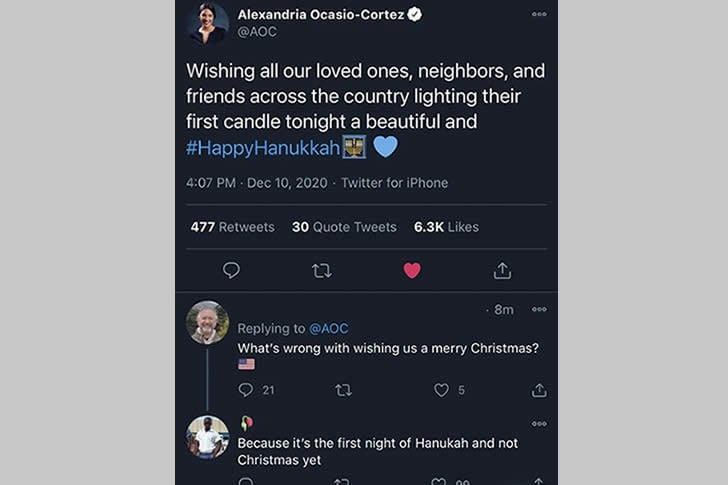Open the 6.3K Likes list
Viewport: 728px width, 485px height.
[x=446, y=227]
